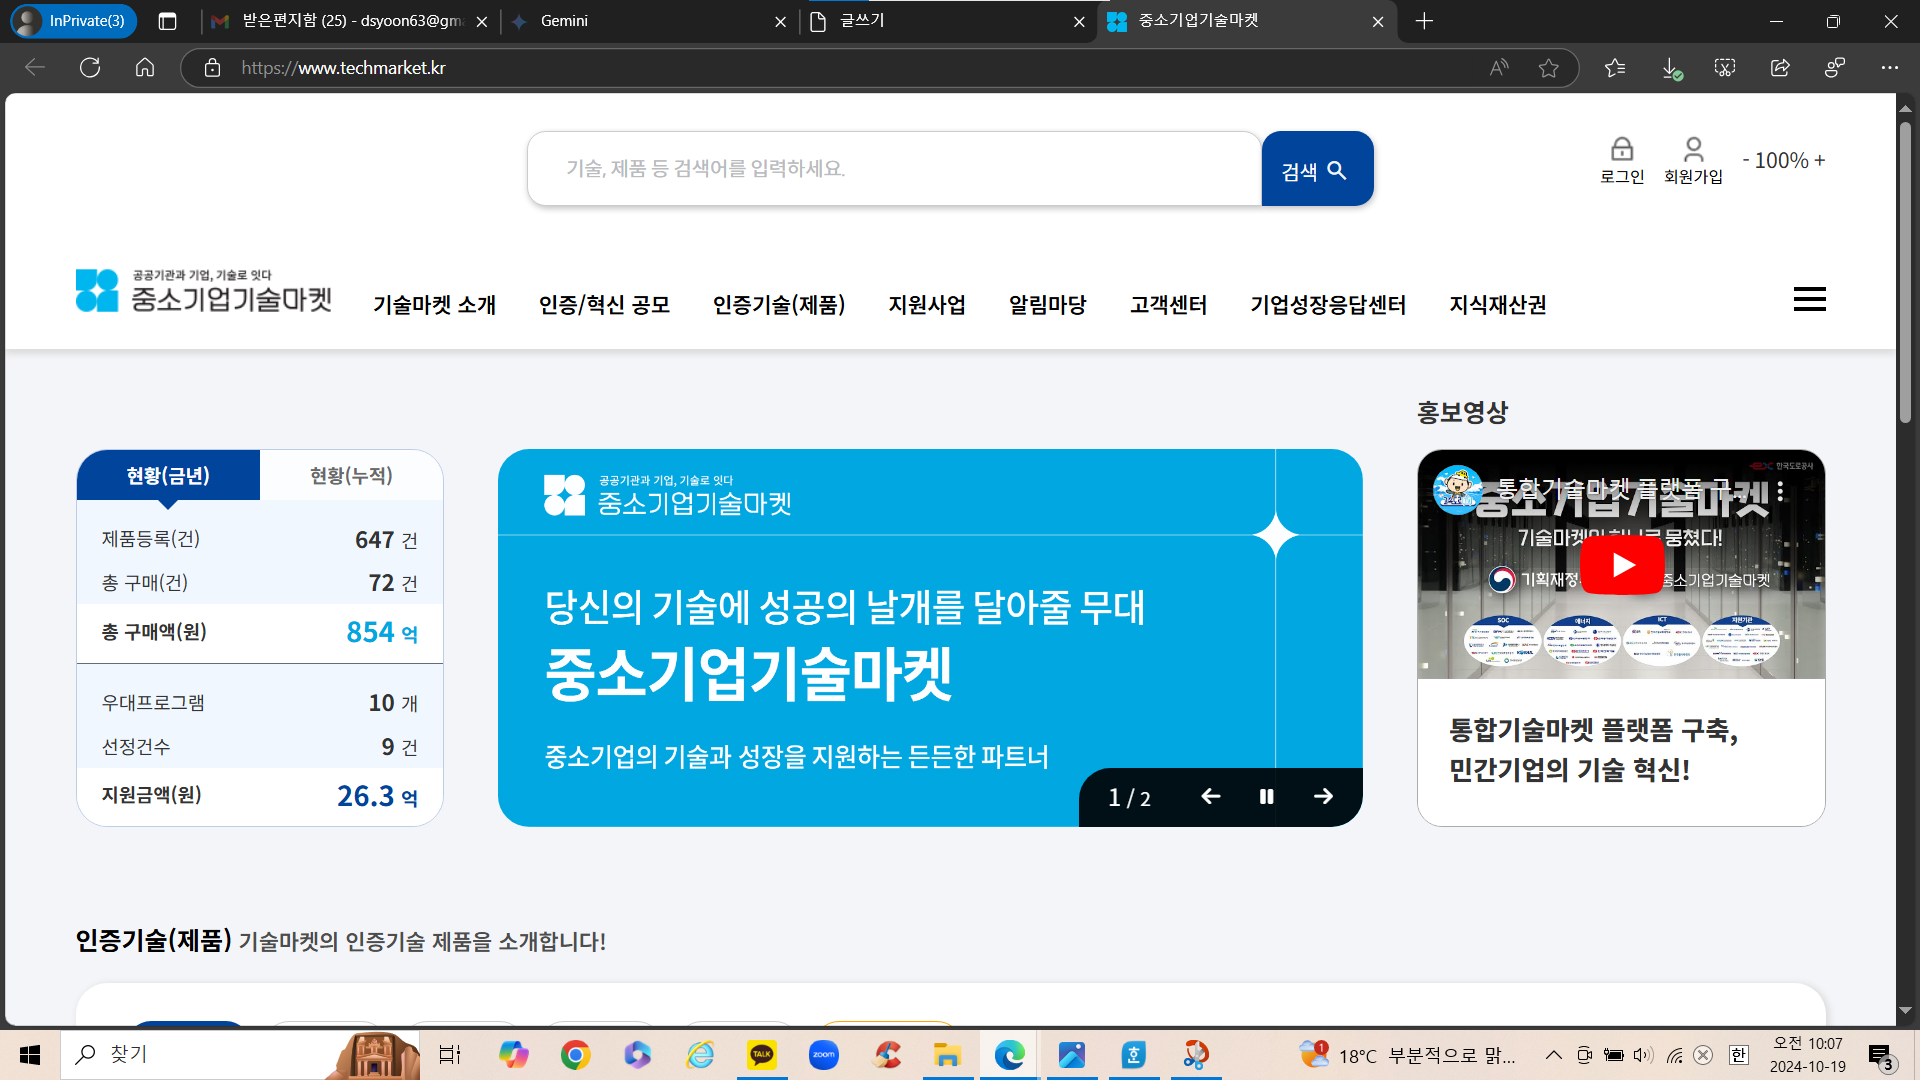
Task: Open 인증기술(제품) menu
Action: (778, 304)
